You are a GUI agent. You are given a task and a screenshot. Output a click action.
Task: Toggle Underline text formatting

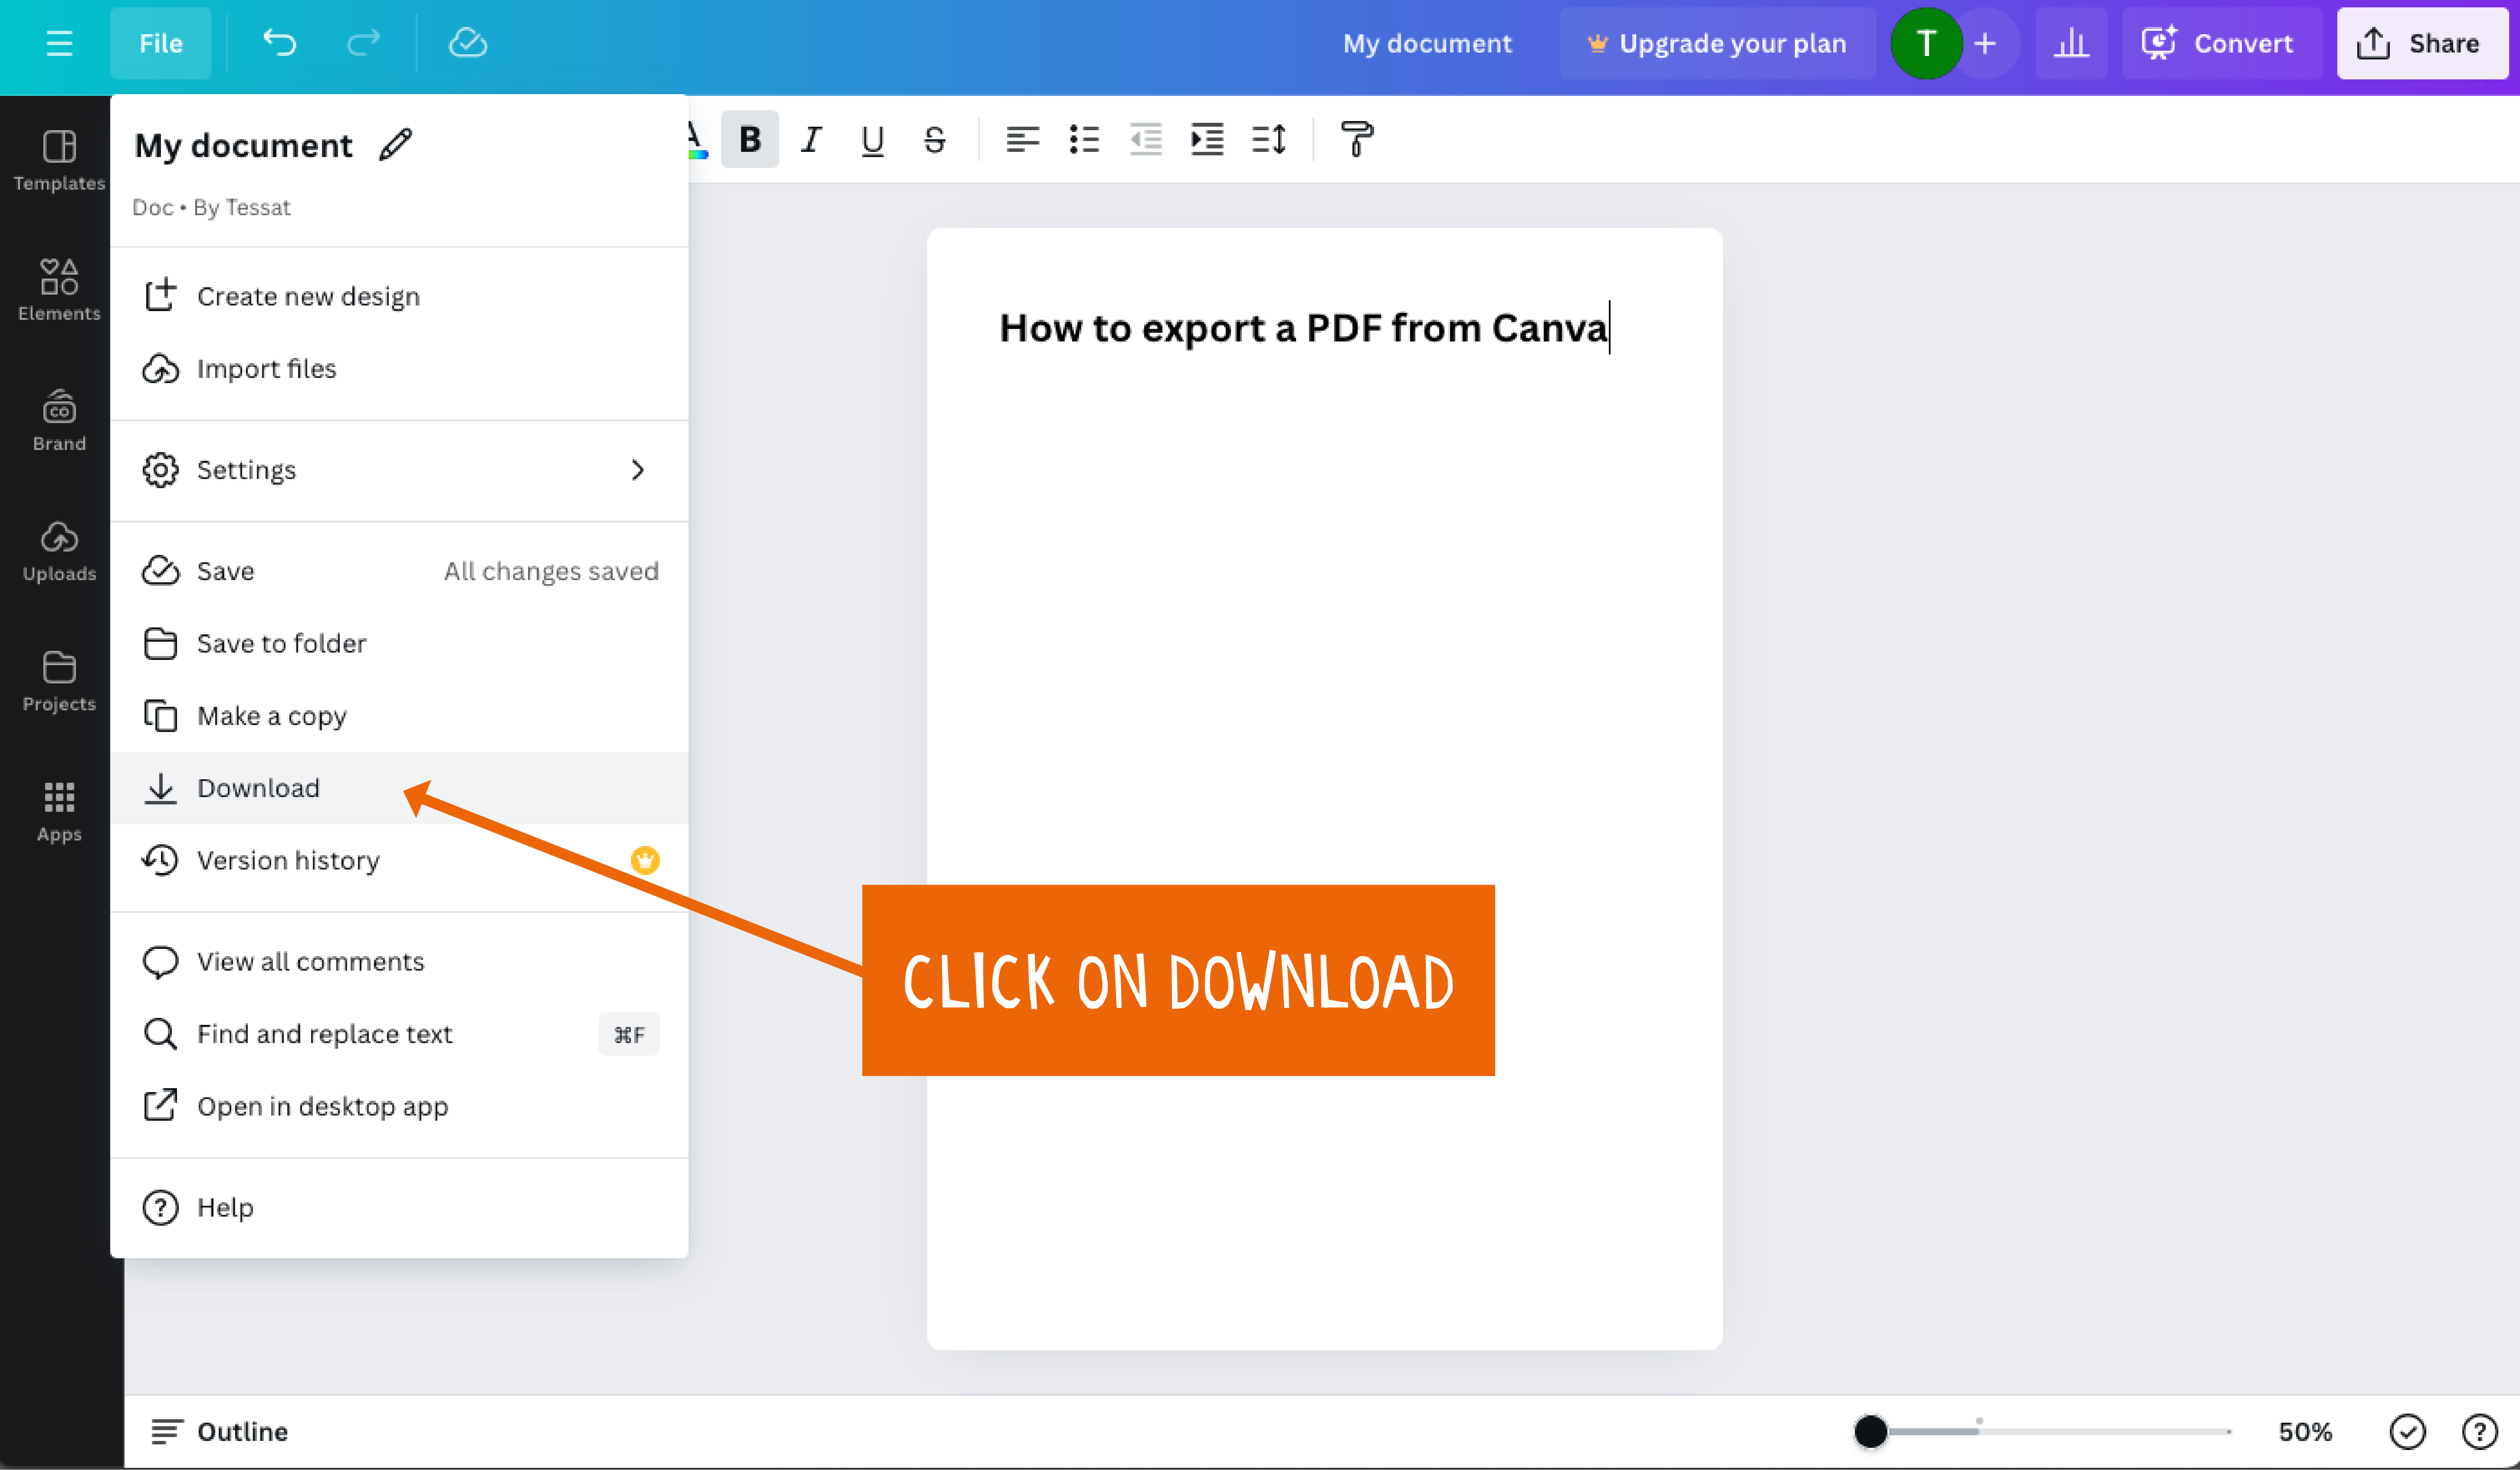[870, 138]
